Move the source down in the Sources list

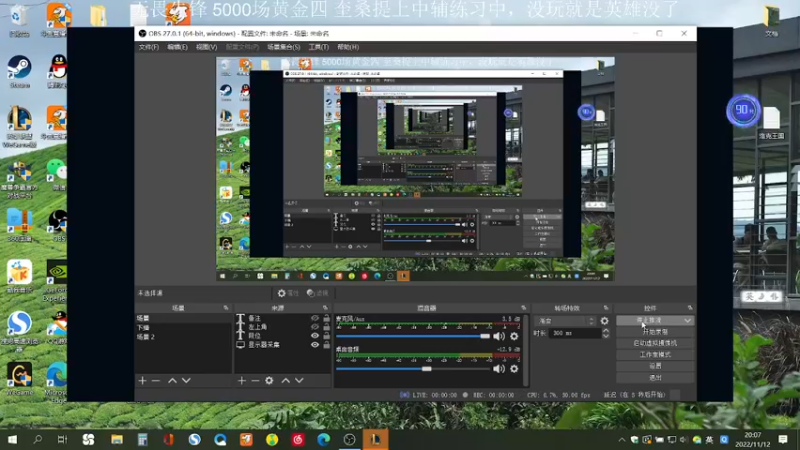tap(299, 381)
